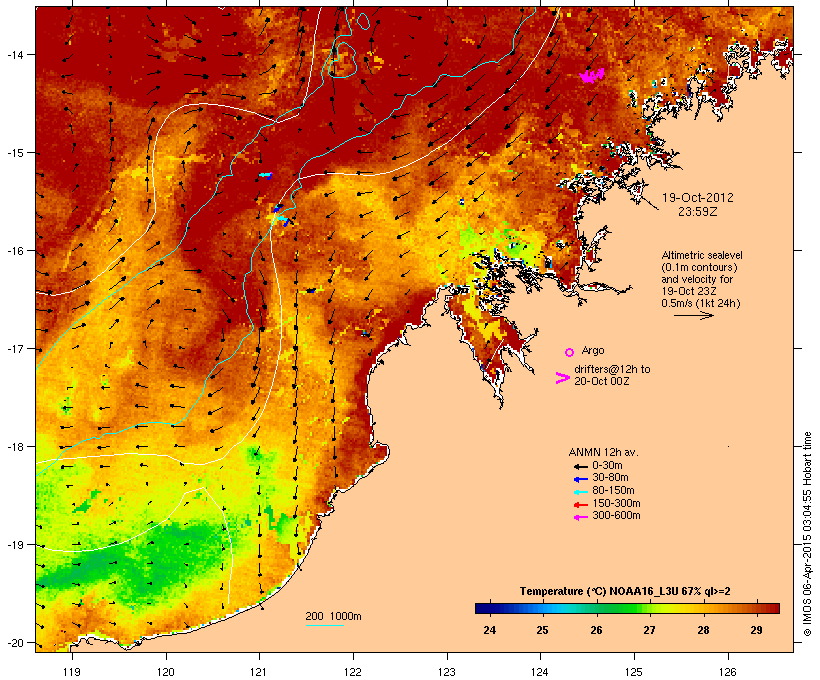Click the cyan 80-150m legend arrow
Screen dimensions: 820x680
click(580, 492)
